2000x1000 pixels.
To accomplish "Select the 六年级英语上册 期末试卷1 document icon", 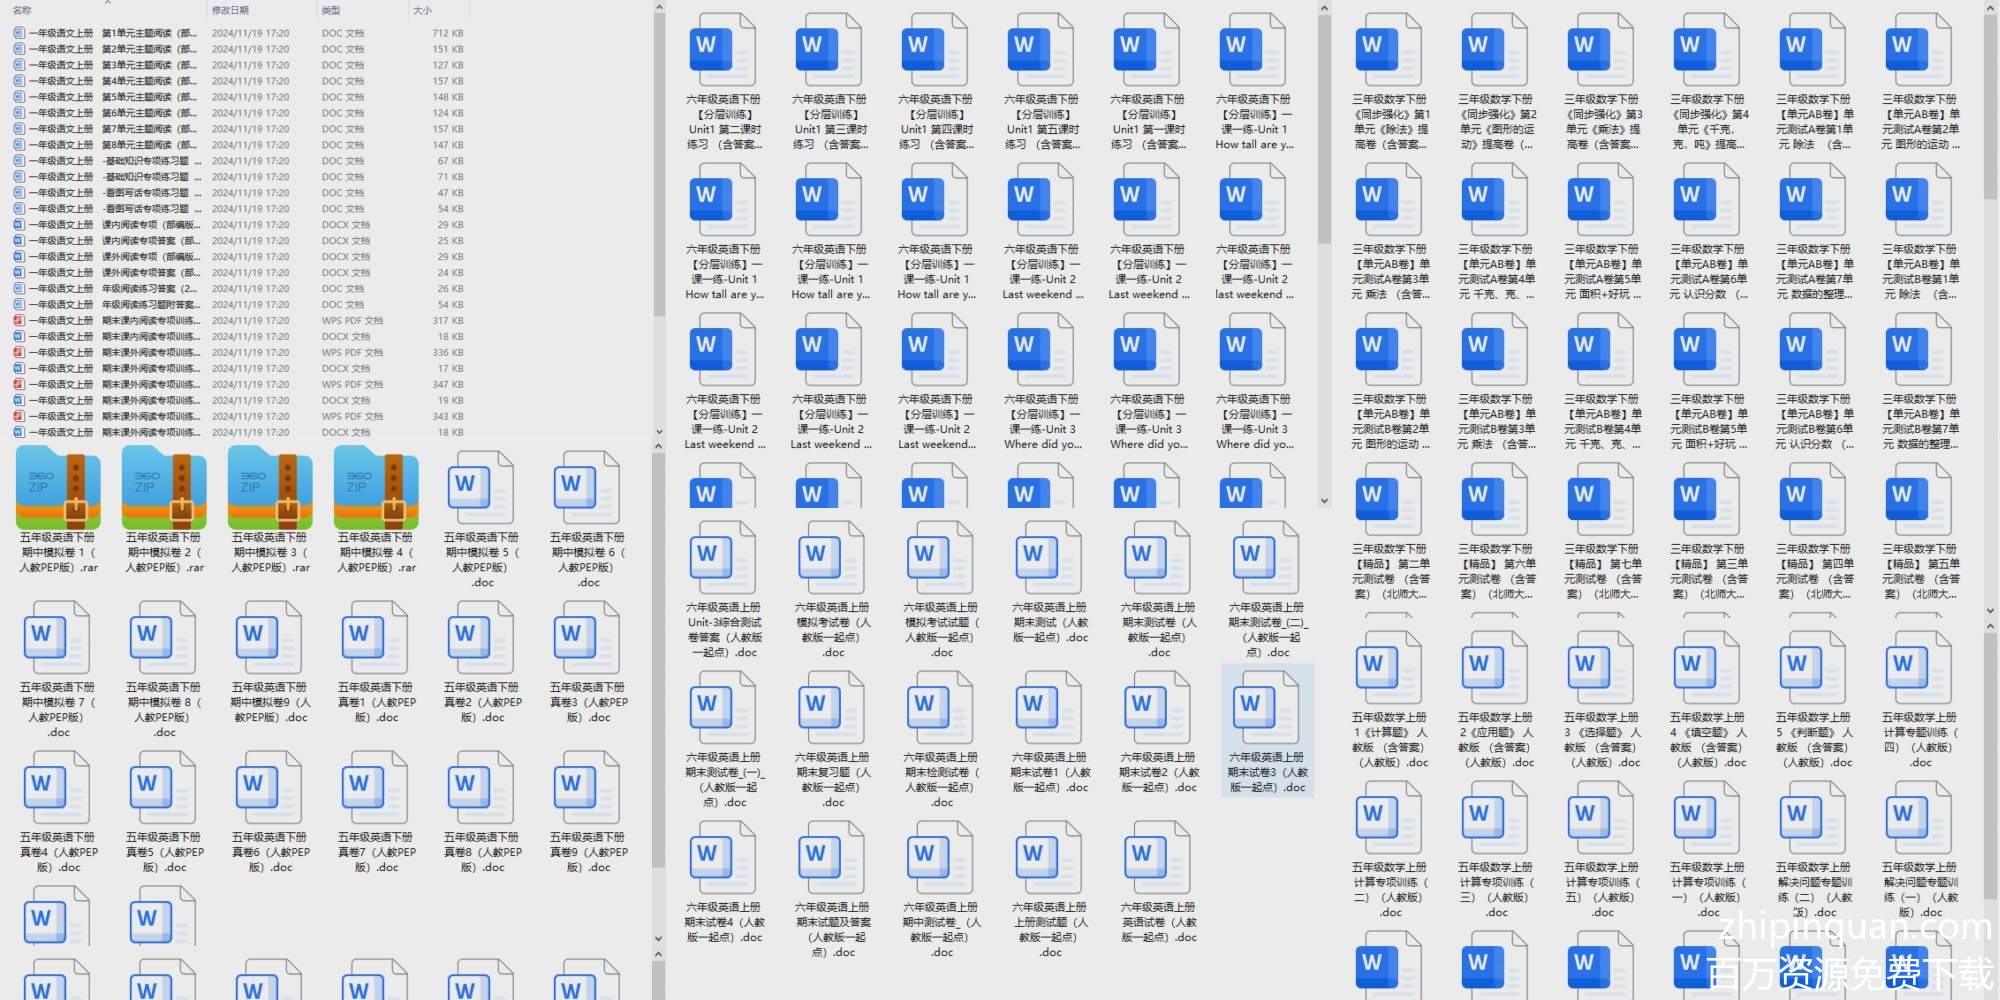I will pos(1050,709).
